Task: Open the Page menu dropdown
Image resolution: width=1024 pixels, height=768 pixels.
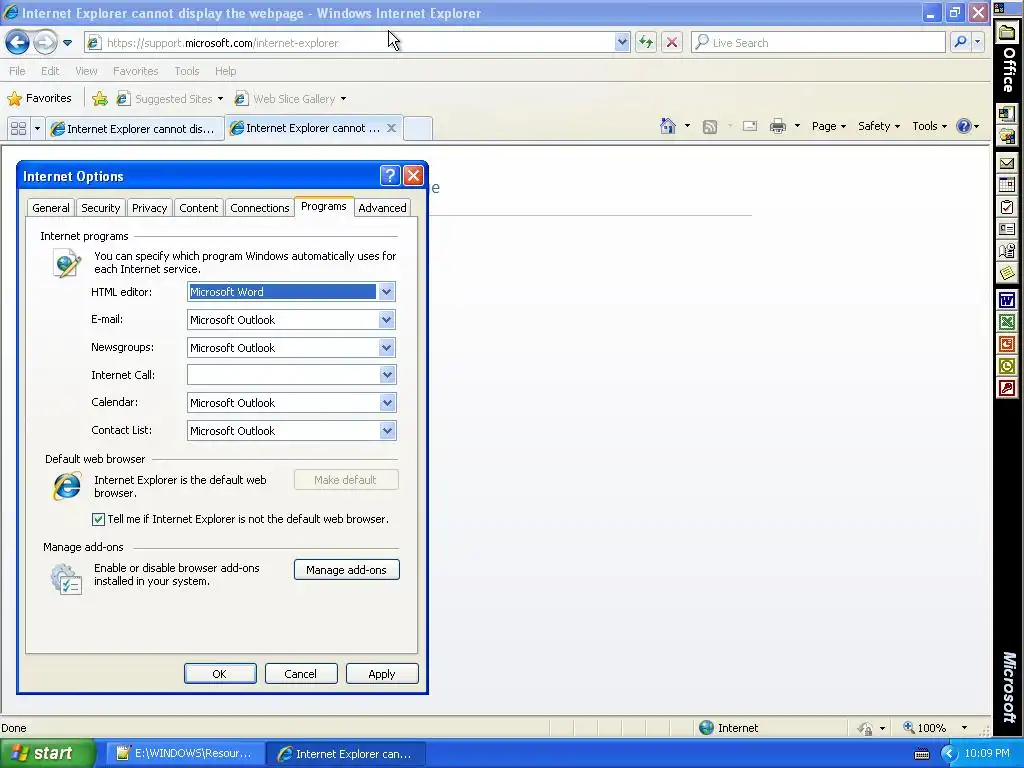Action: 828,126
